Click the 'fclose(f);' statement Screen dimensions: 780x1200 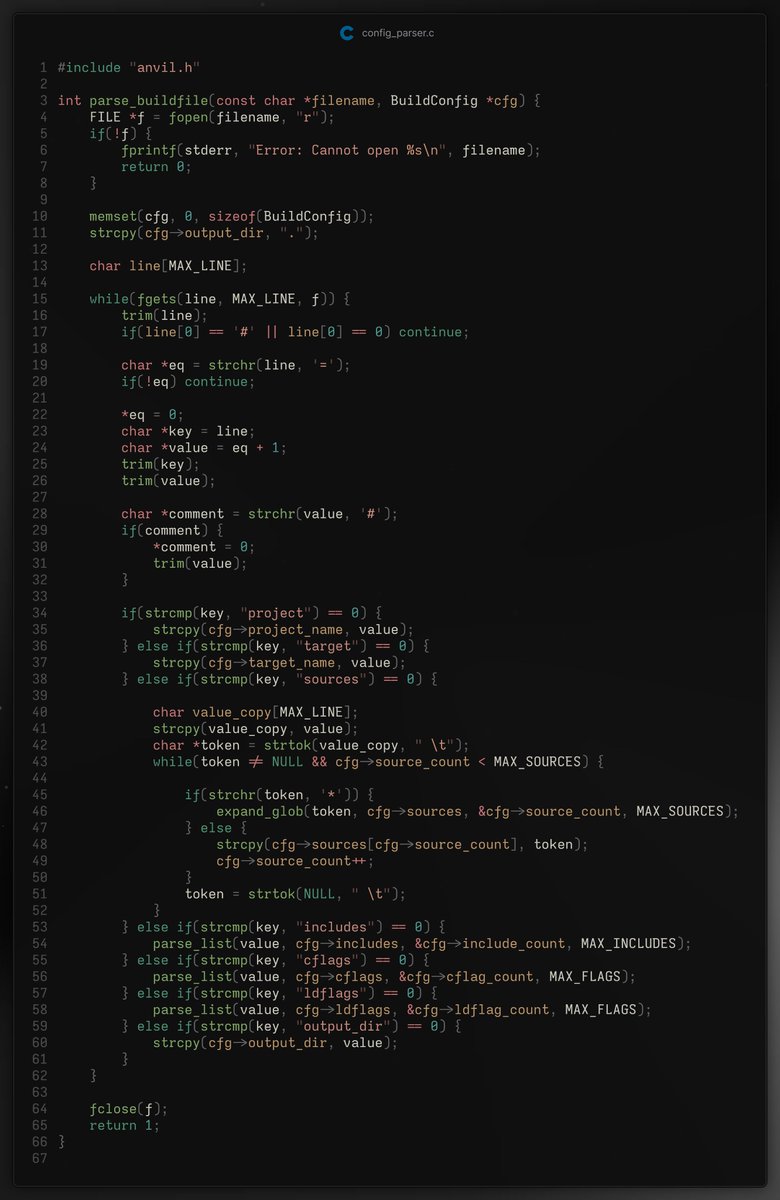(x=129, y=1108)
